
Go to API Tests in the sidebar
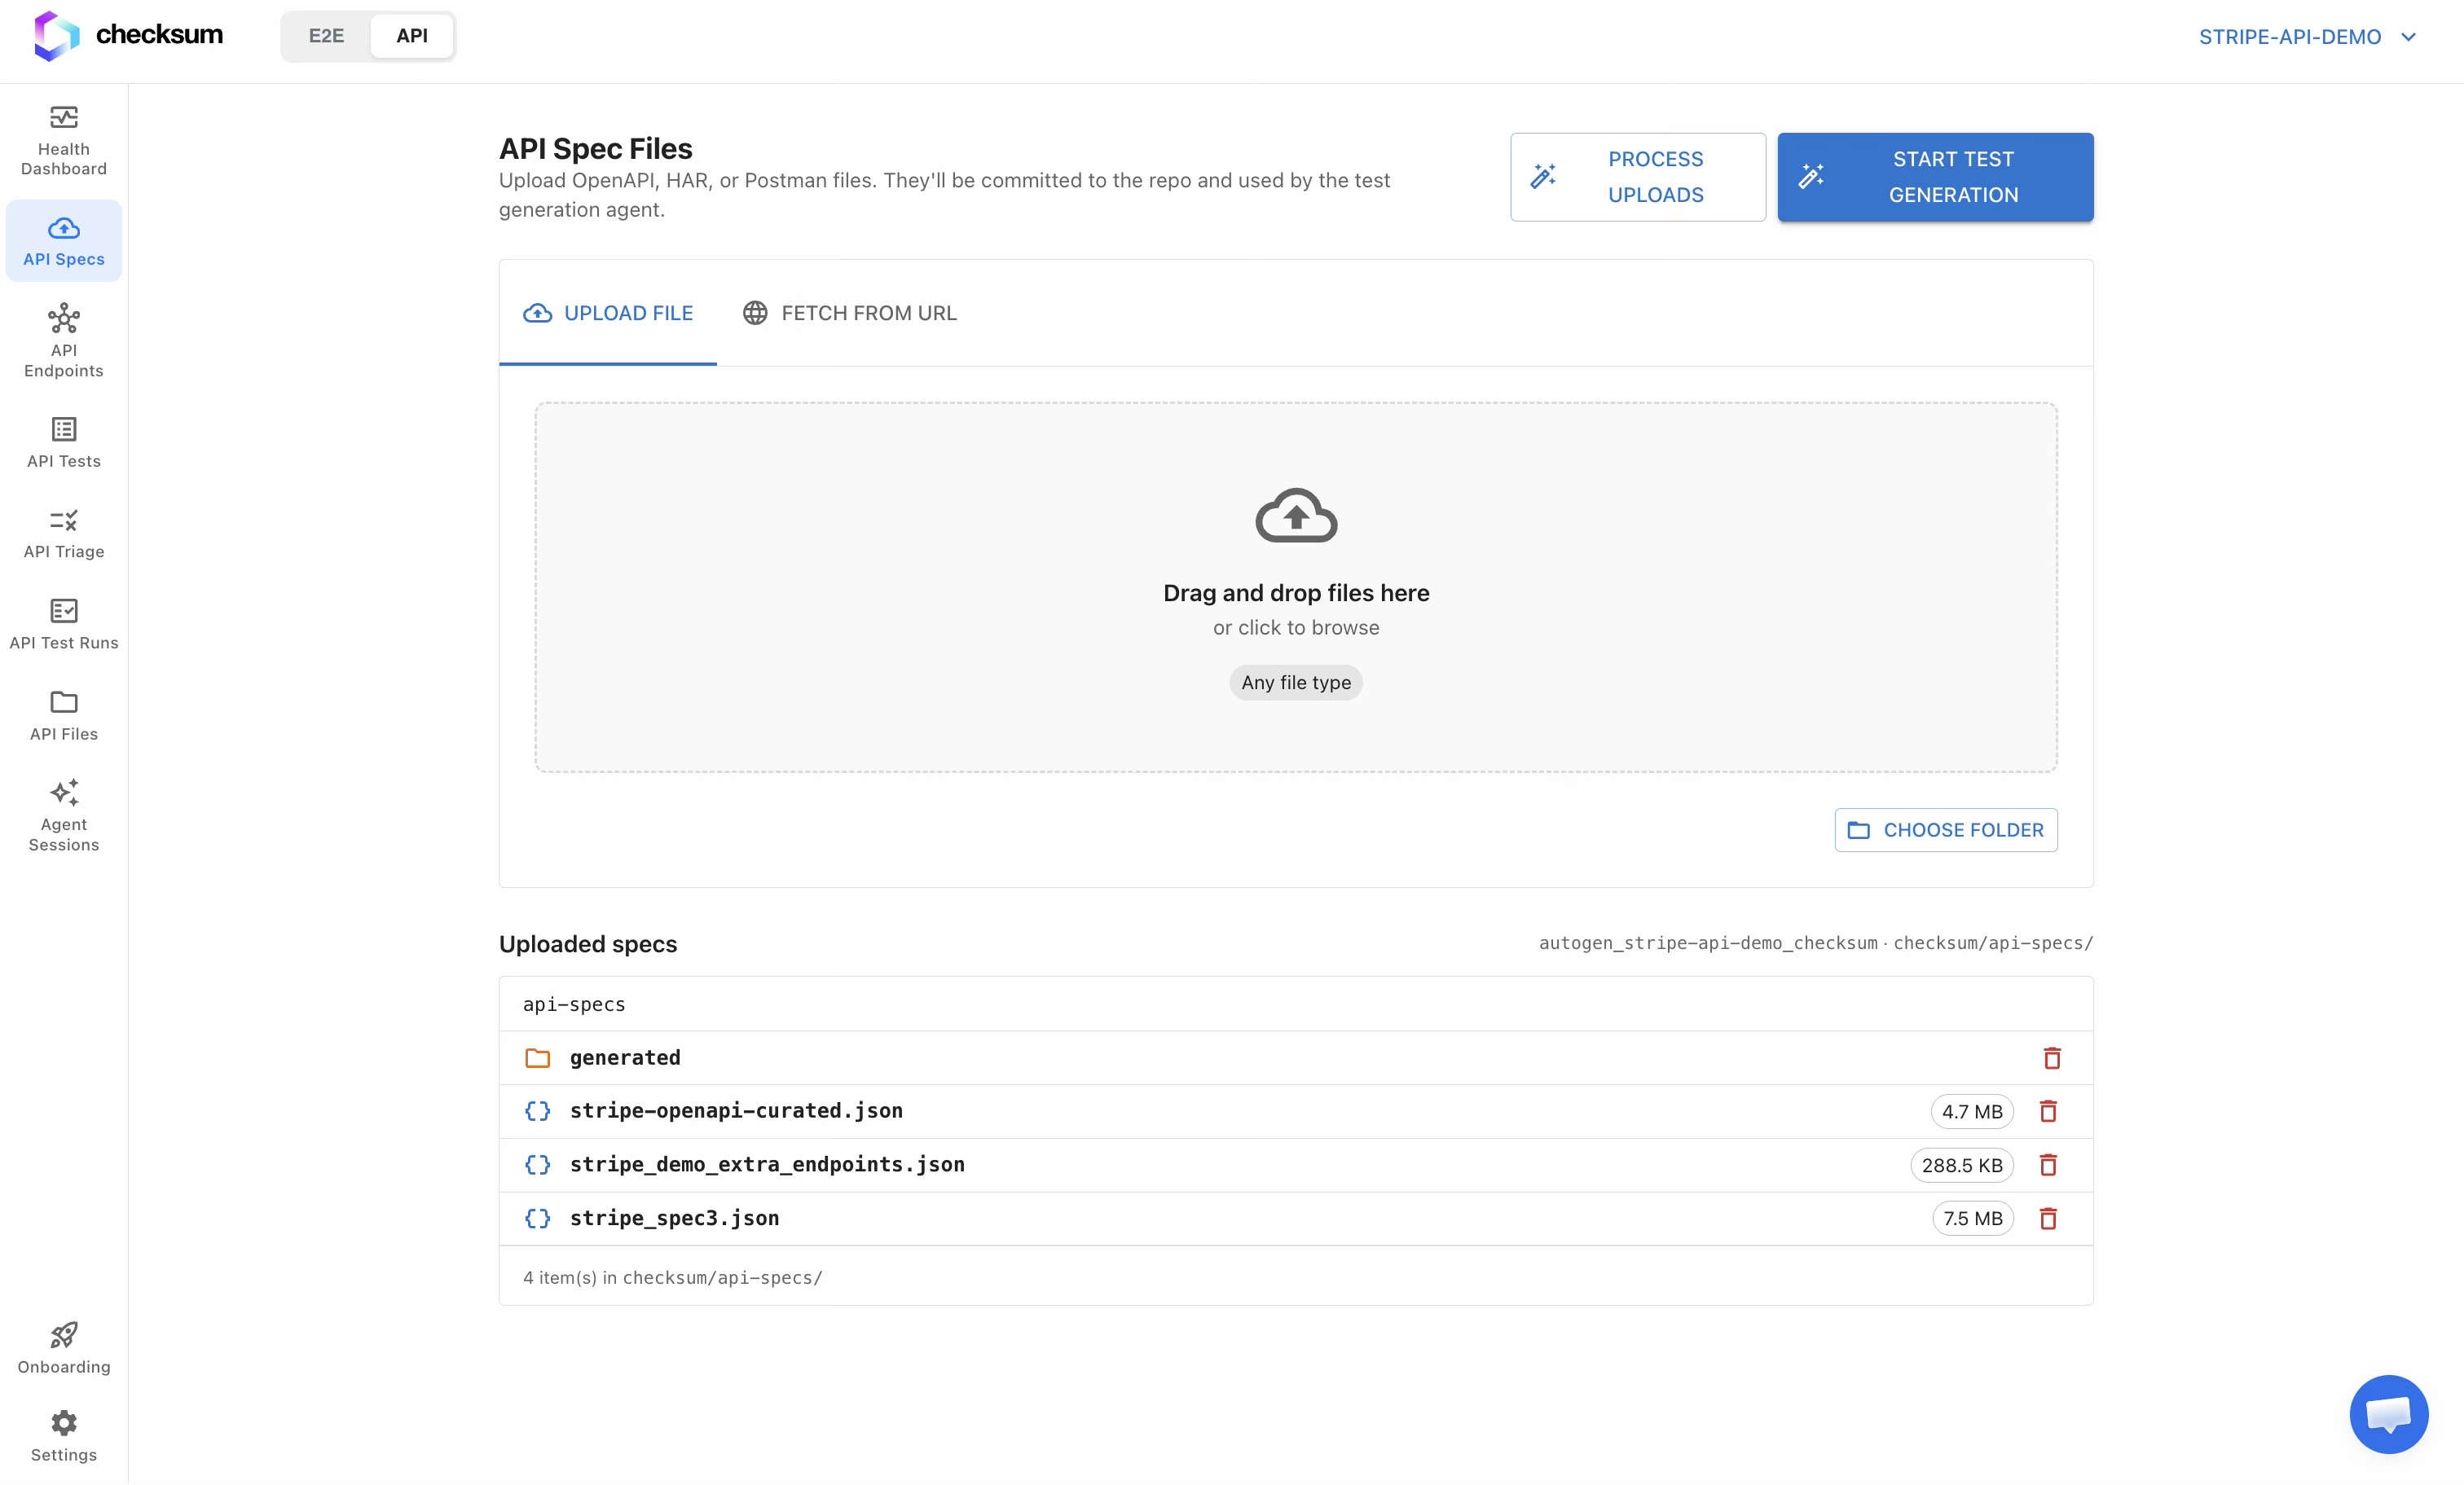pyautogui.click(x=64, y=442)
